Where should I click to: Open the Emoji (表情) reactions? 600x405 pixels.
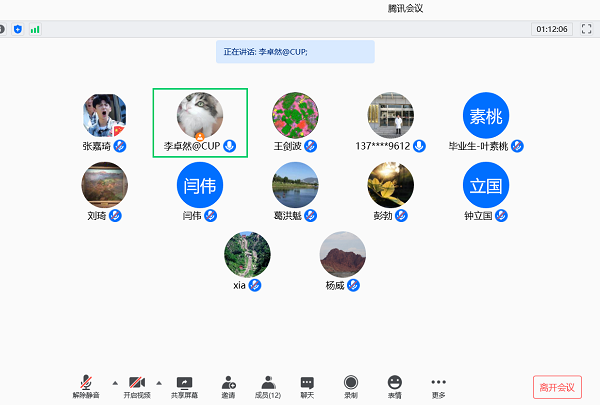pyautogui.click(x=395, y=383)
